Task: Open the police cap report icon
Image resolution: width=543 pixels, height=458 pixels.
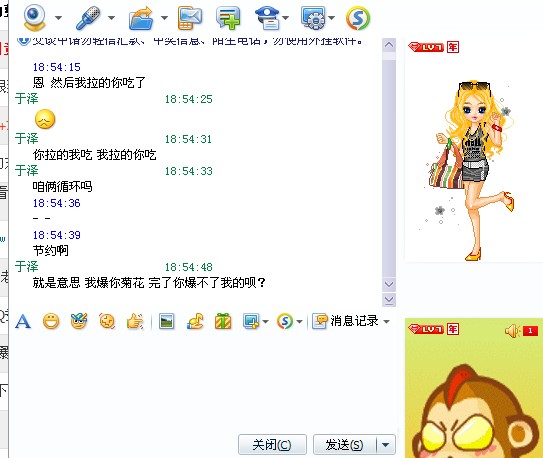Action: pyautogui.click(x=268, y=18)
